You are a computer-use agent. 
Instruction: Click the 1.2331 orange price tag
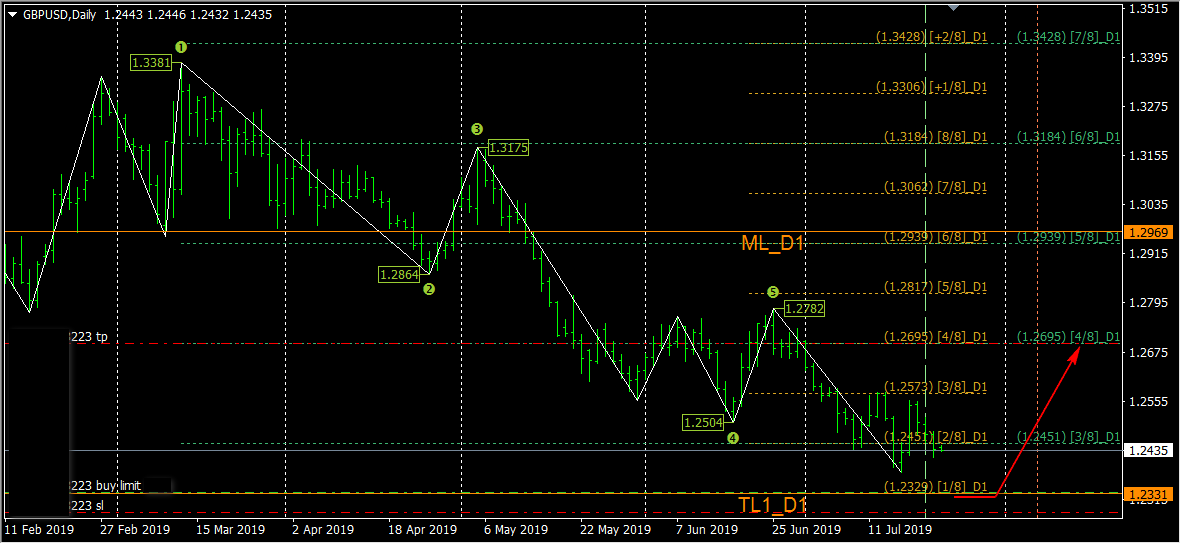point(1148,494)
